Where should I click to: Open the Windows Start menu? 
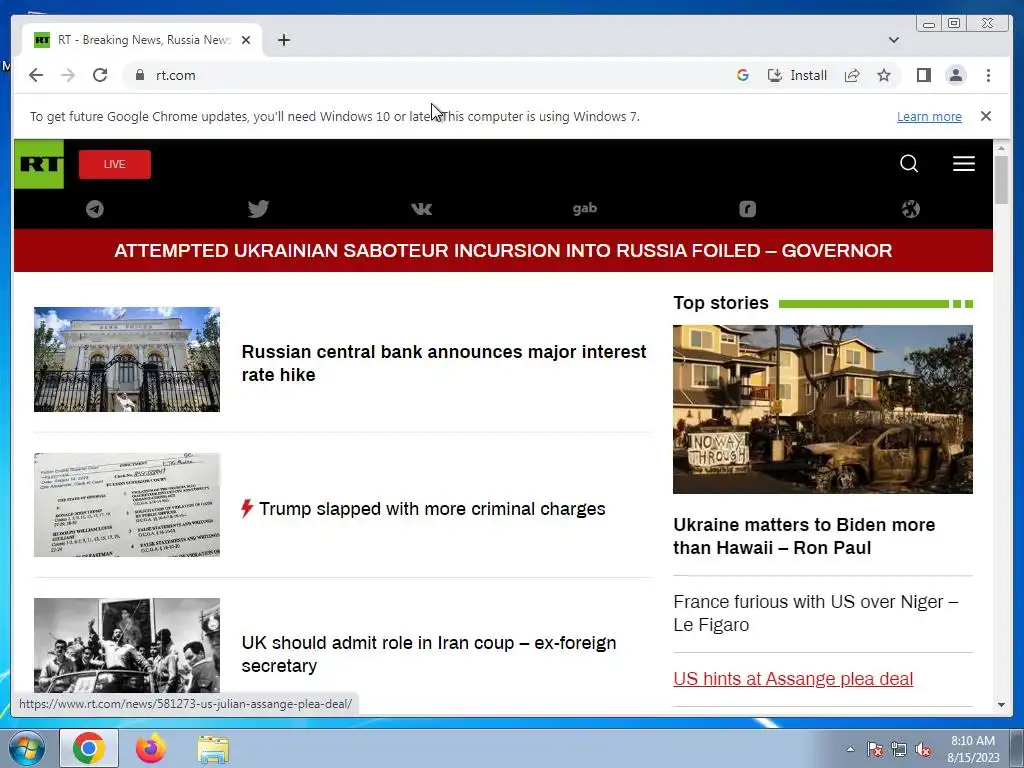coord(27,748)
